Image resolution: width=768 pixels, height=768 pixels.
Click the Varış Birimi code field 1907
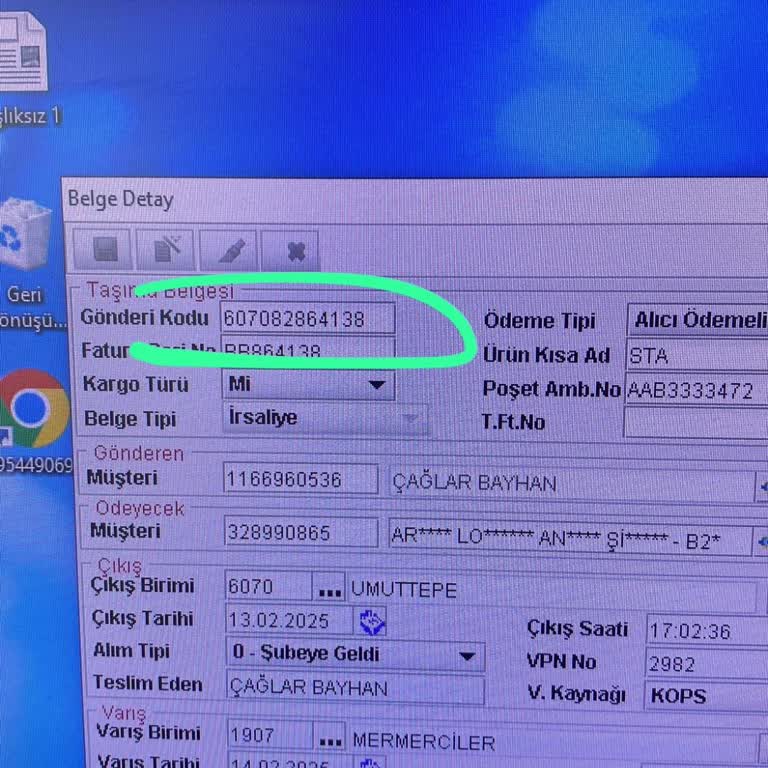pos(270,736)
